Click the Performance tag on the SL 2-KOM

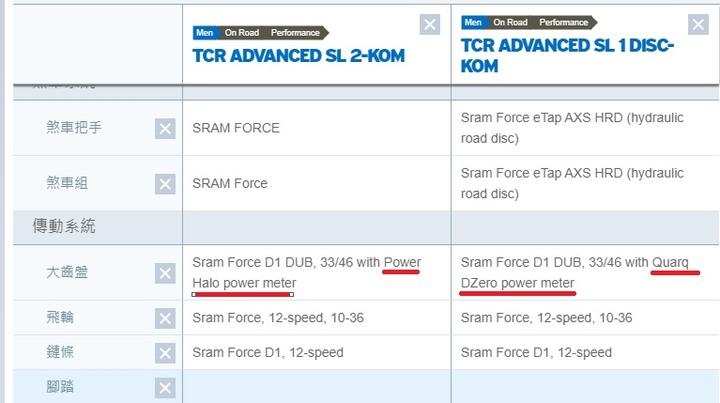[295, 33]
